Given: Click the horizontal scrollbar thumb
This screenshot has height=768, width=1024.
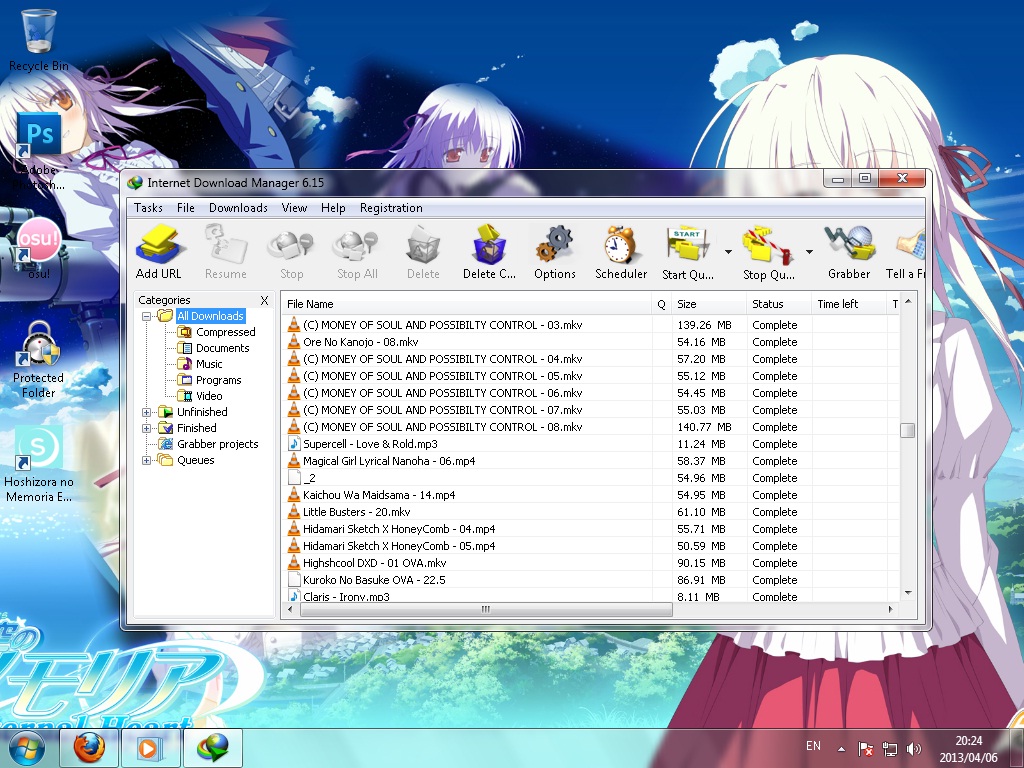Looking at the screenshot, I should [485, 609].
